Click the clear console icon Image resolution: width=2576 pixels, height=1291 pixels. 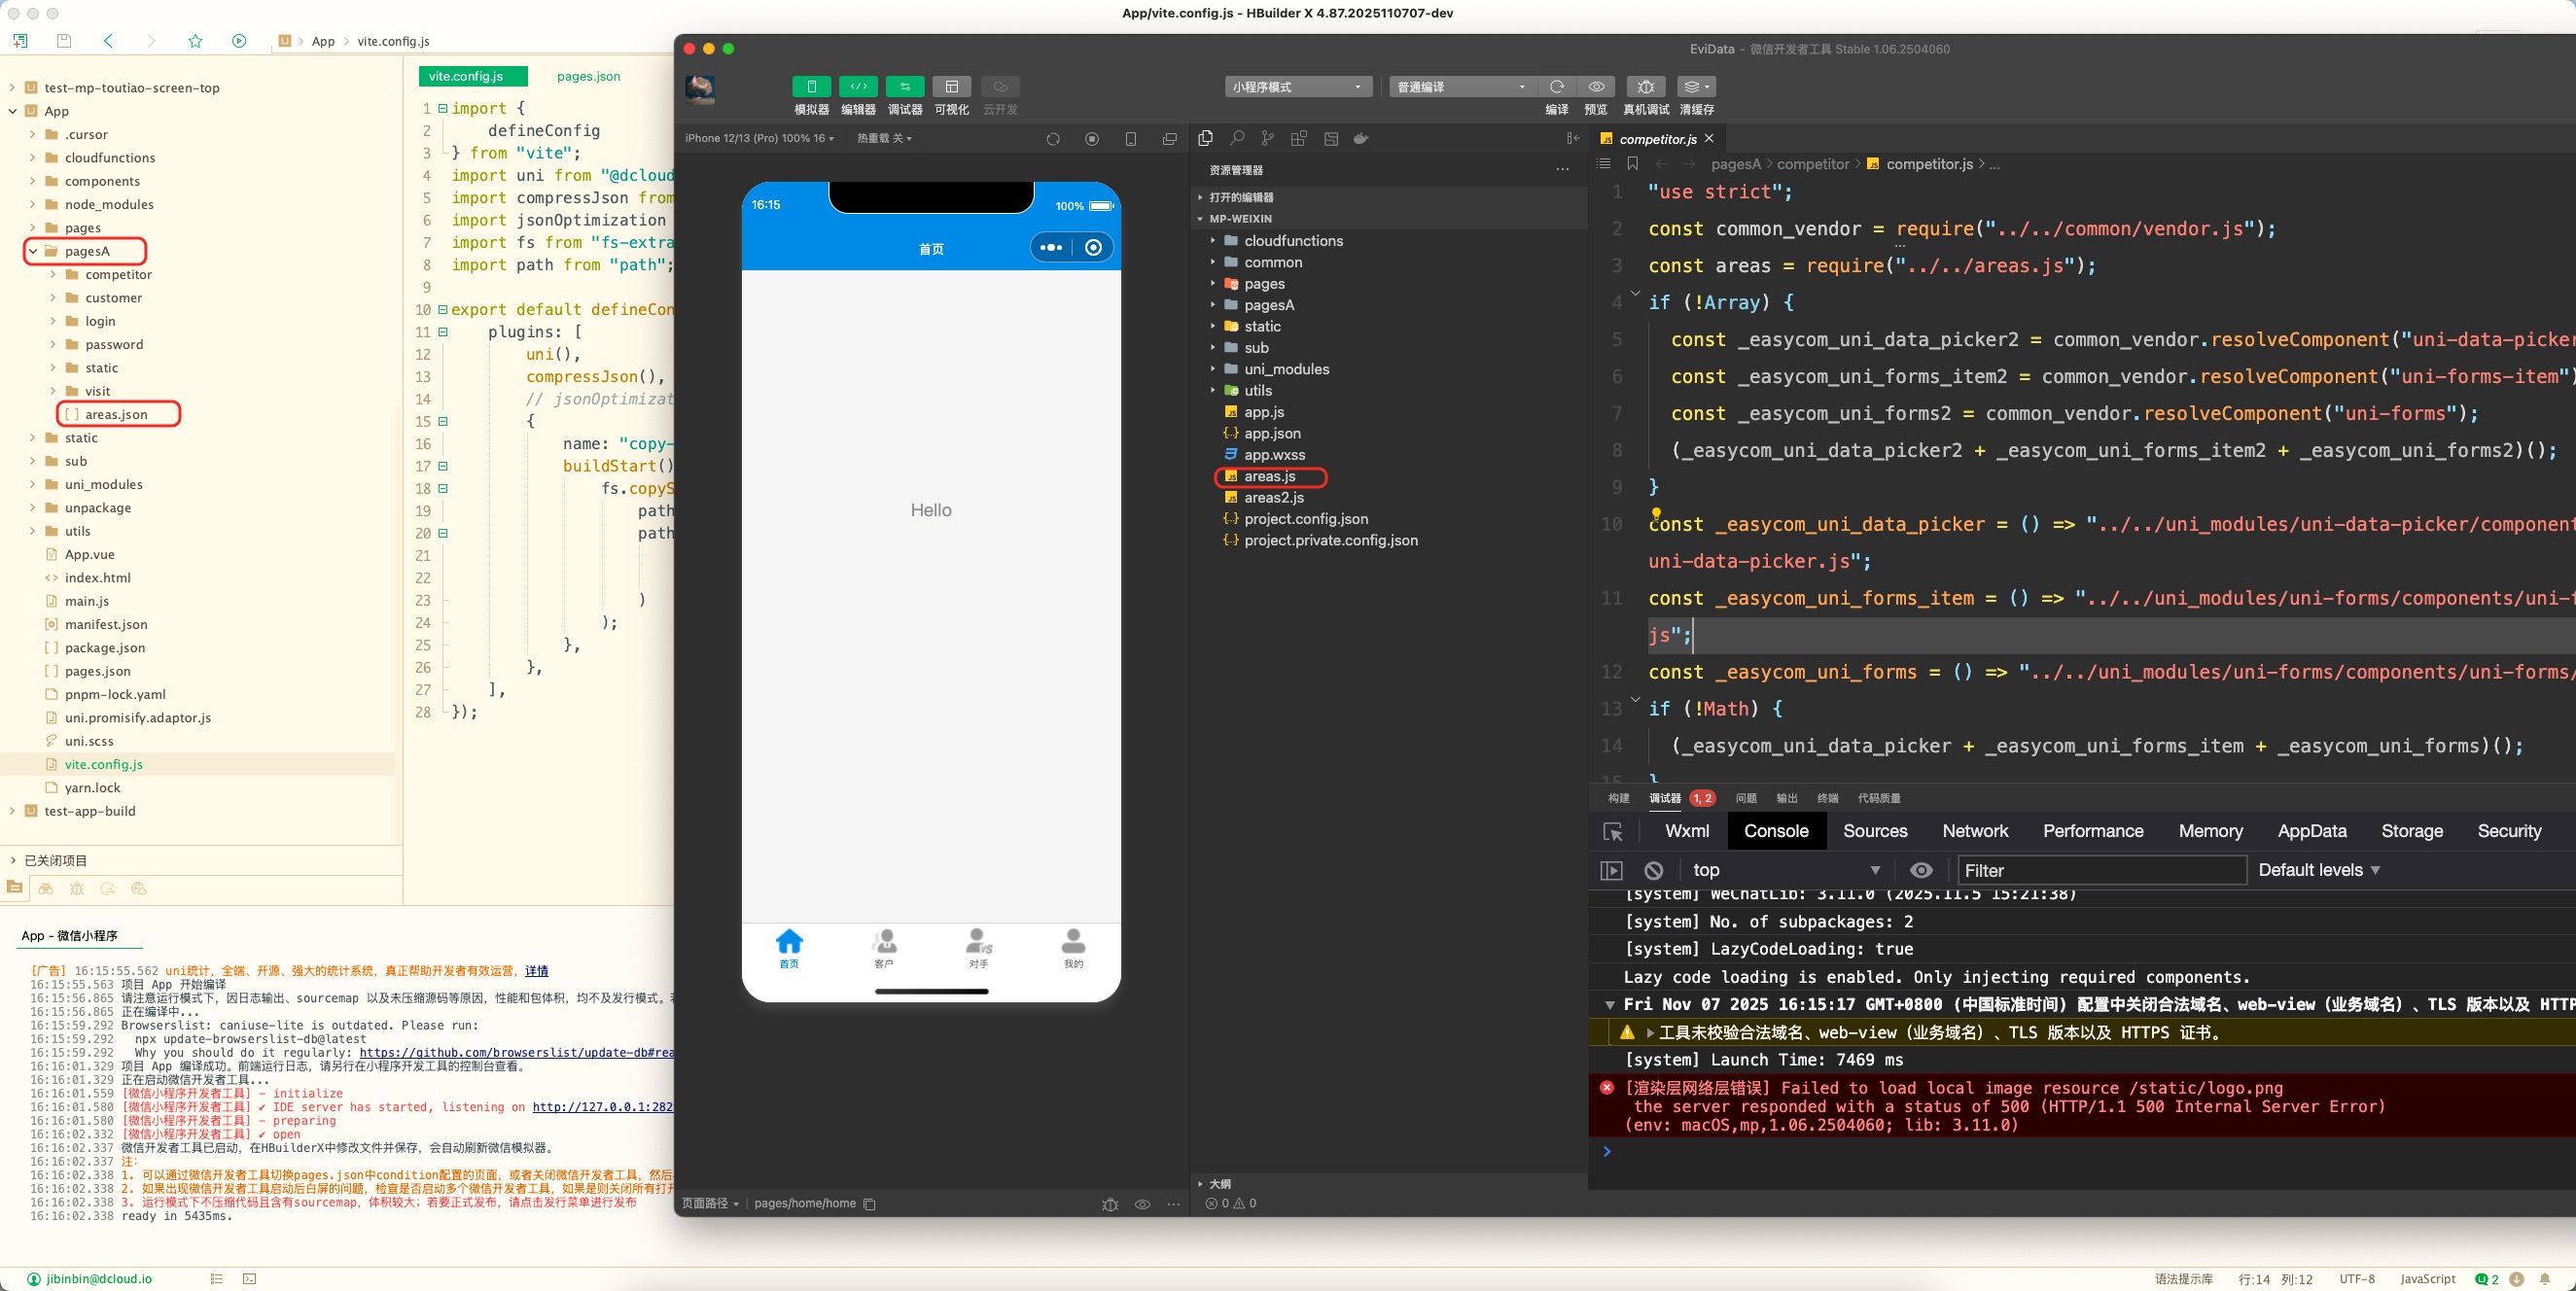point(1654,870)
